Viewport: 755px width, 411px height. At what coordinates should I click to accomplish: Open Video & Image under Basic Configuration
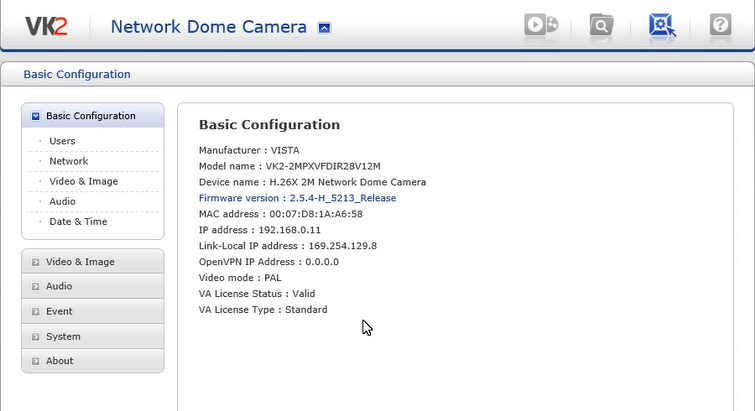83,181
